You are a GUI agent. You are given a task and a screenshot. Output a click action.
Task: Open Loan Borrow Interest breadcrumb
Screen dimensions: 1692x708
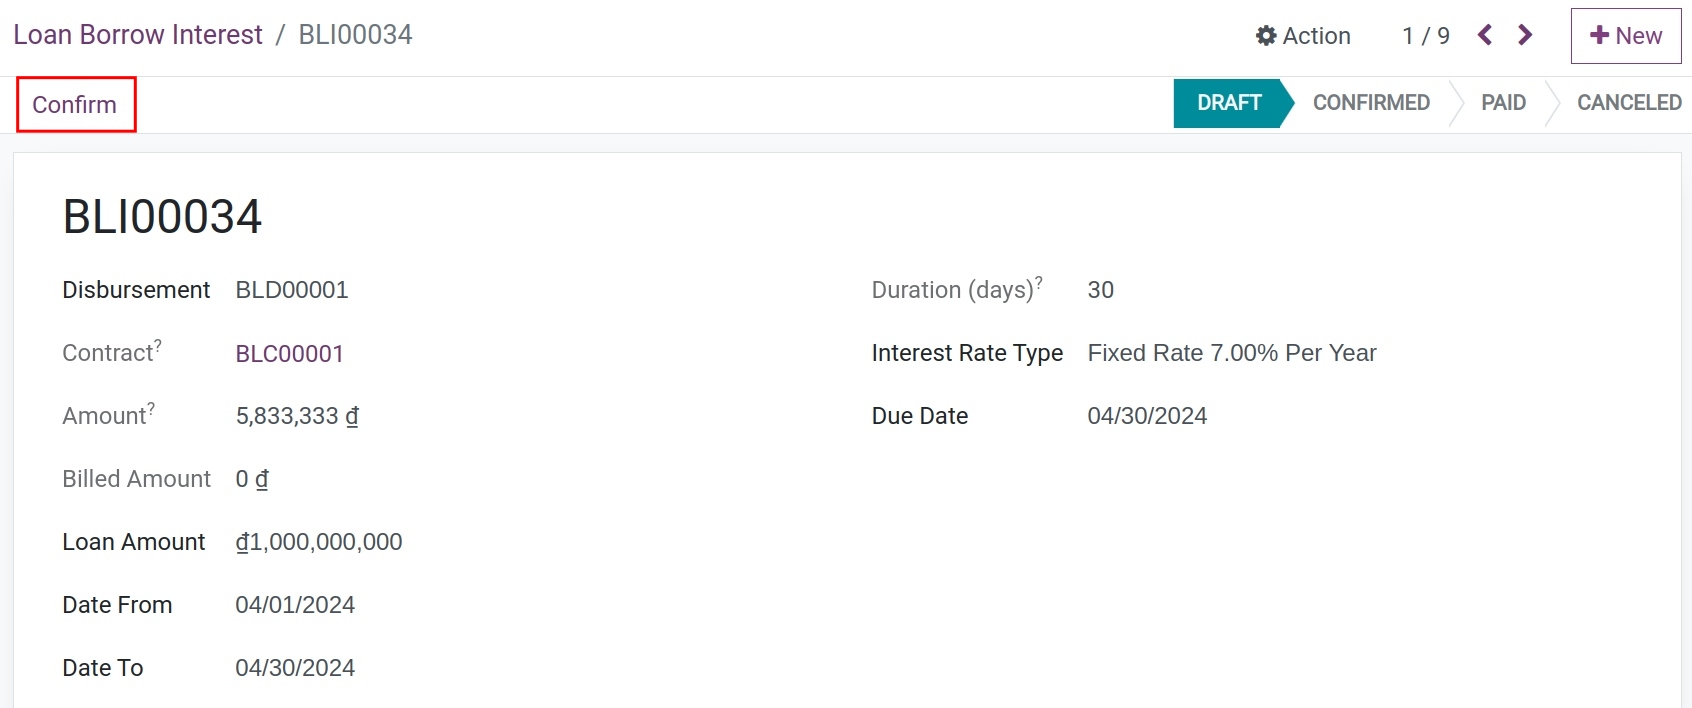point(138,35)
